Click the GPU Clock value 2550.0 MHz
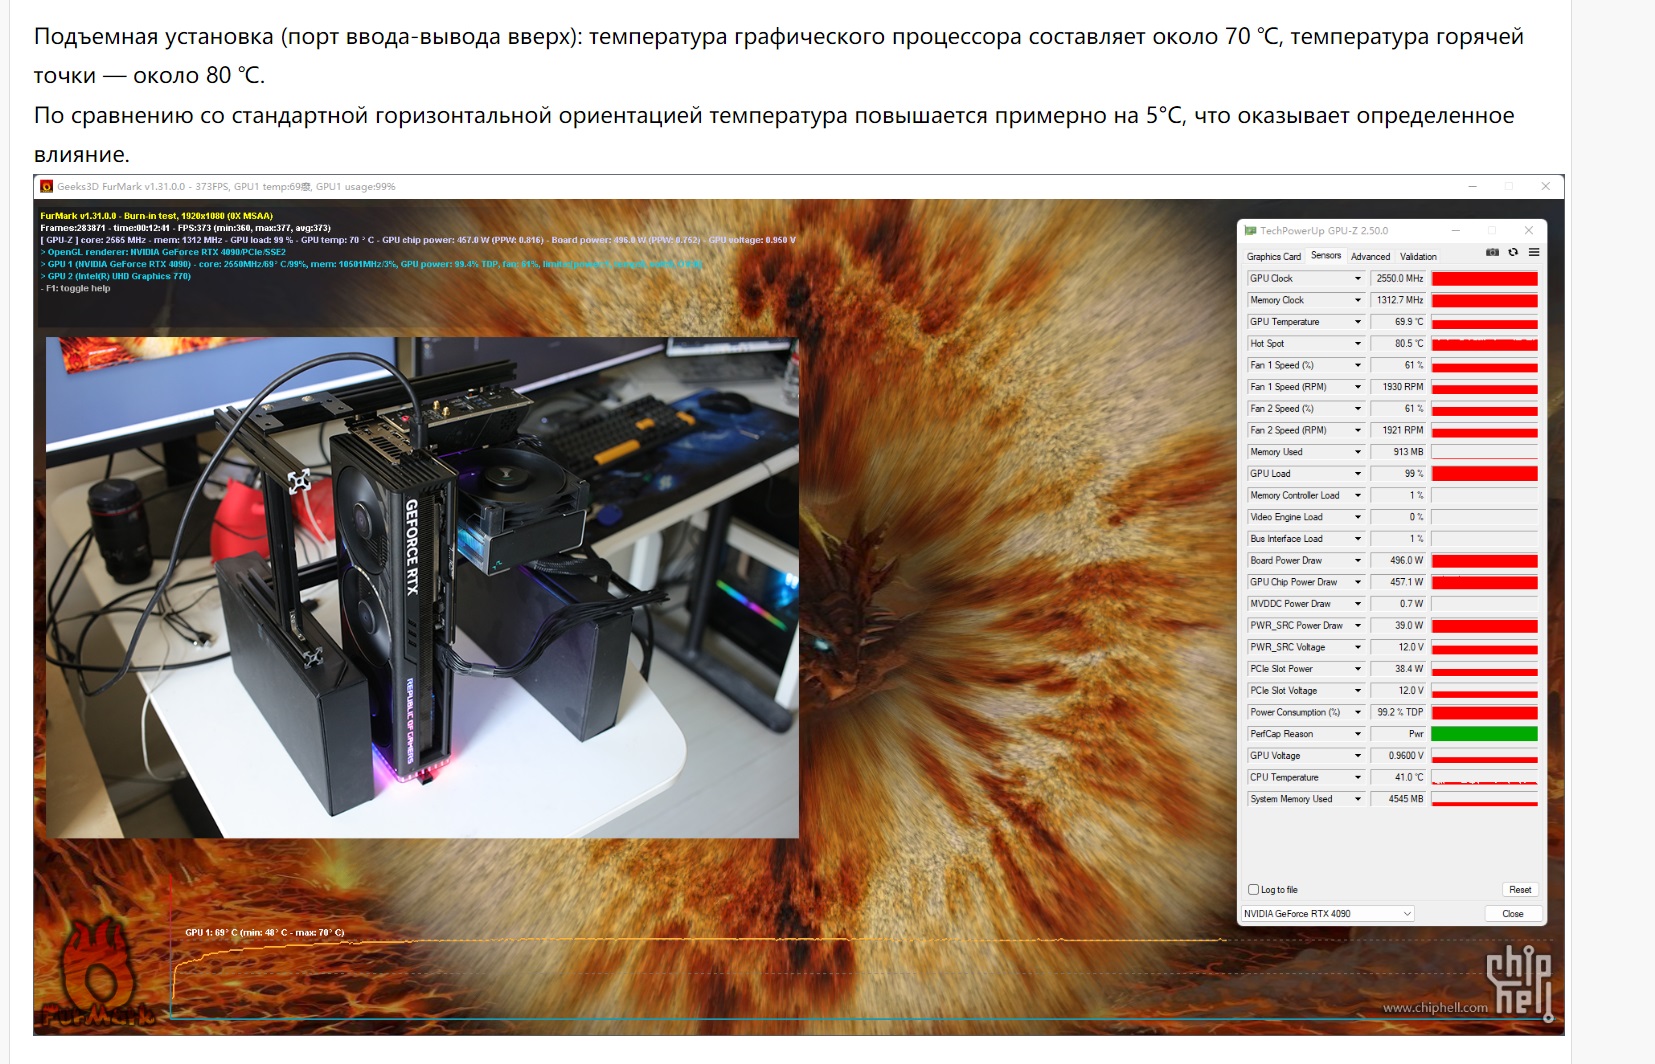Screen dimensions: 1655x1064 coord(1398,279)
